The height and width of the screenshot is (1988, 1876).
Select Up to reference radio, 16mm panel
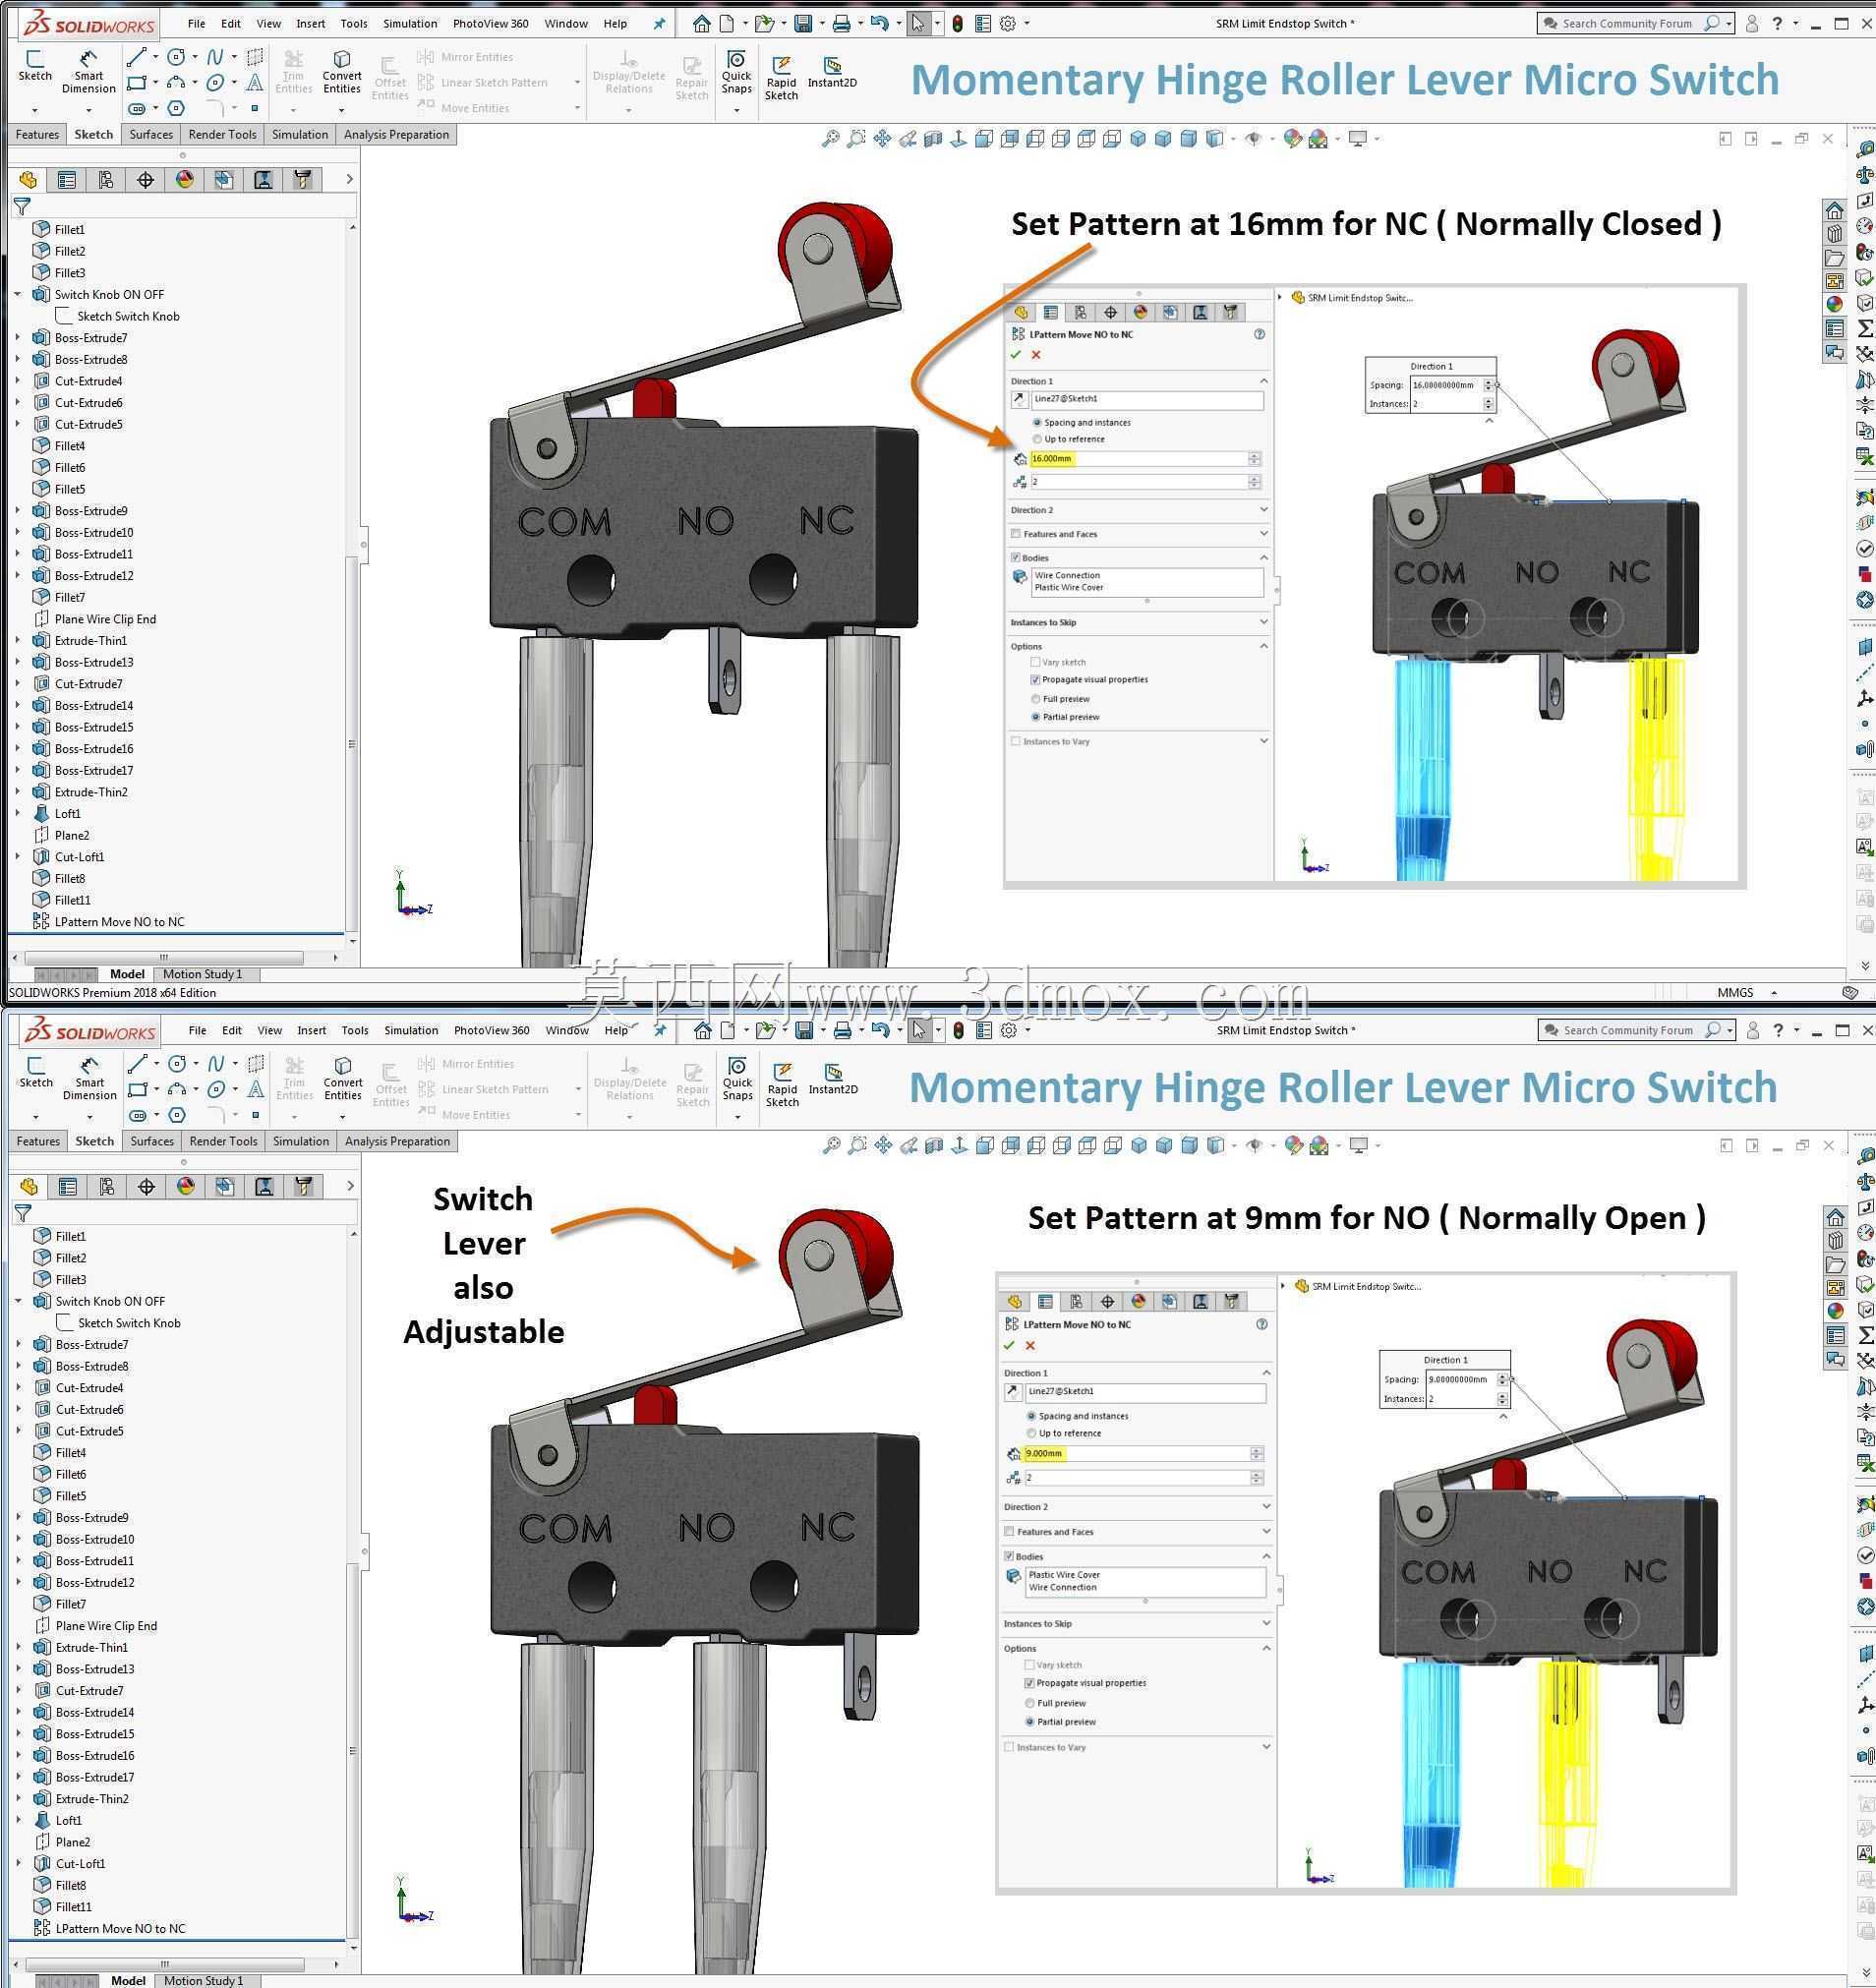click(x=1037, y=439)
